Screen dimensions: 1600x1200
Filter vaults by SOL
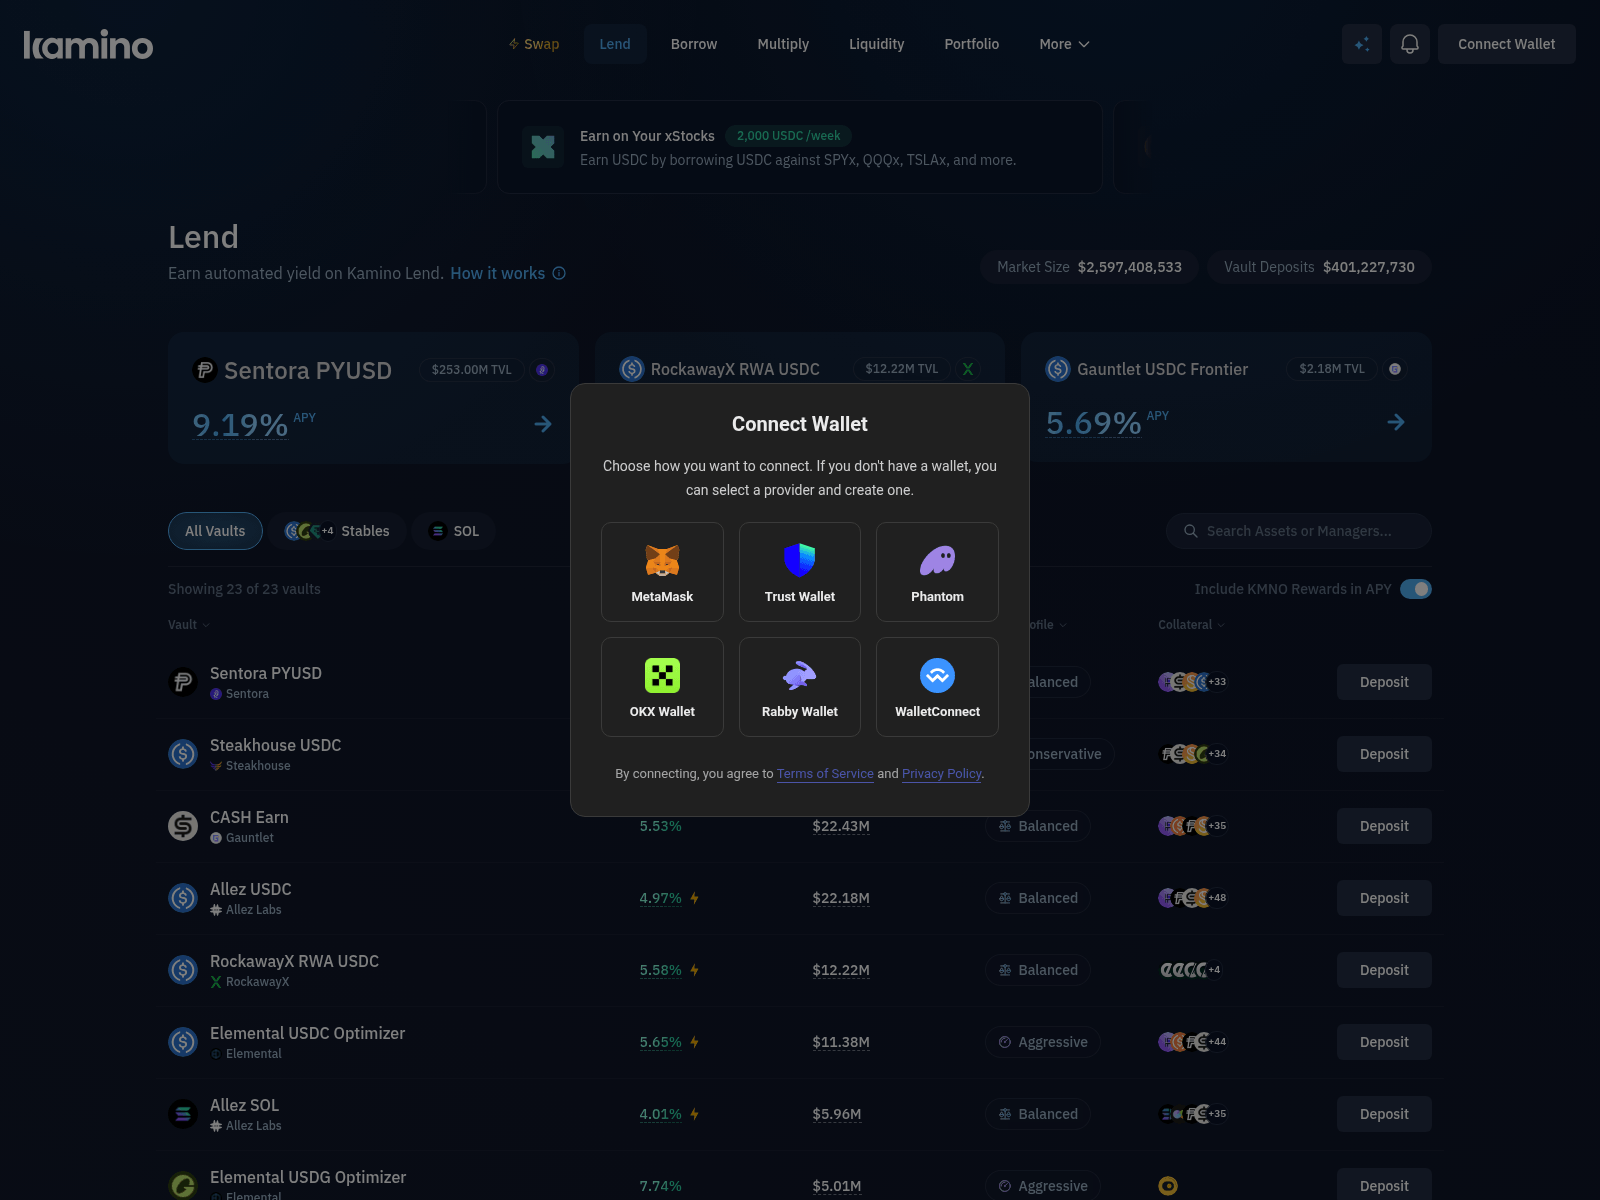tap(454, 531)
